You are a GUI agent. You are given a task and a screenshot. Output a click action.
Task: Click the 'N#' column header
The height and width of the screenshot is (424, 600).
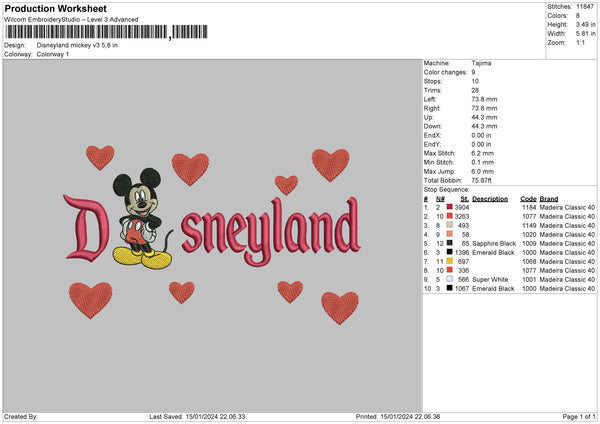(440, 199)
